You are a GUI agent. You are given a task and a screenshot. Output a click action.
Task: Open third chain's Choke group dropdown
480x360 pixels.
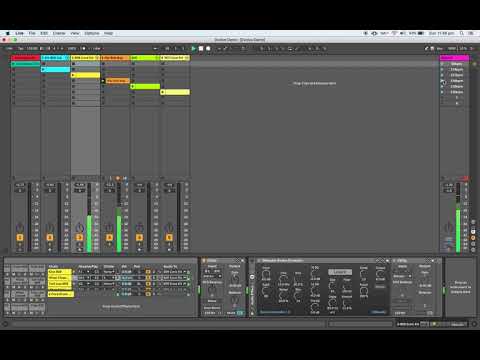109,284
